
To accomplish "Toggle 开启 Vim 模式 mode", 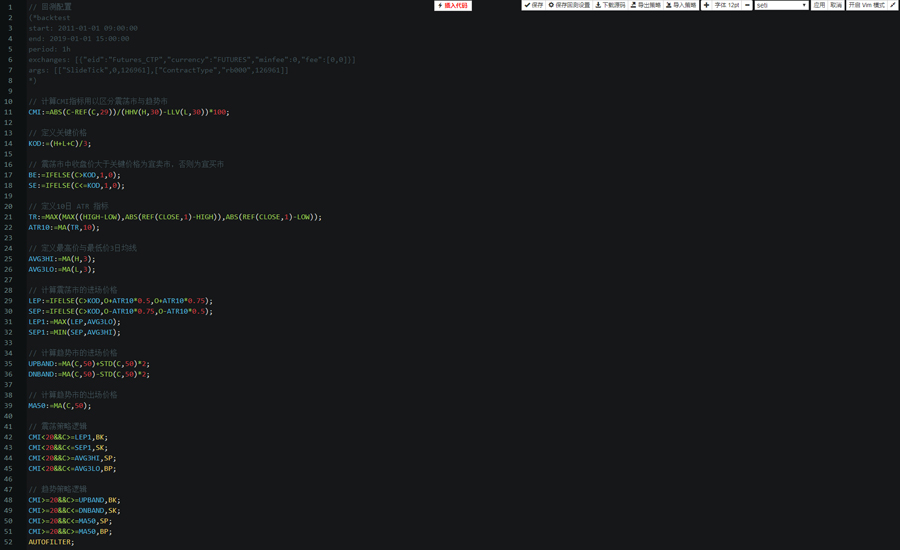I will 866,6.
